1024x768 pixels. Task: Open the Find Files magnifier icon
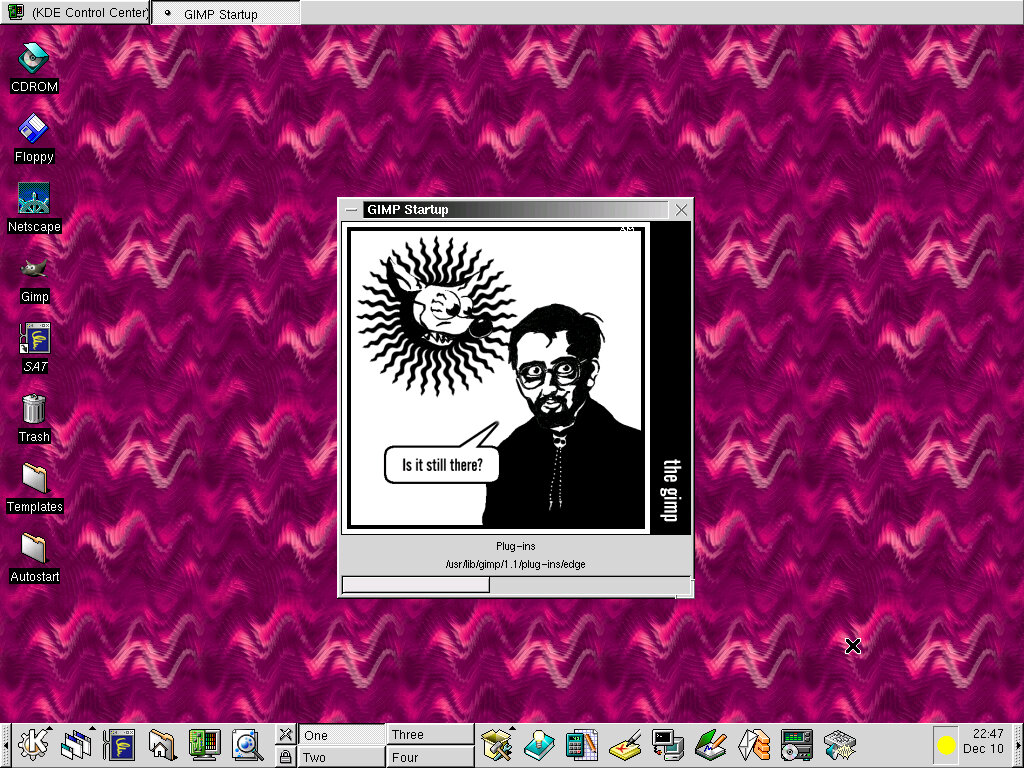point(246,745)
